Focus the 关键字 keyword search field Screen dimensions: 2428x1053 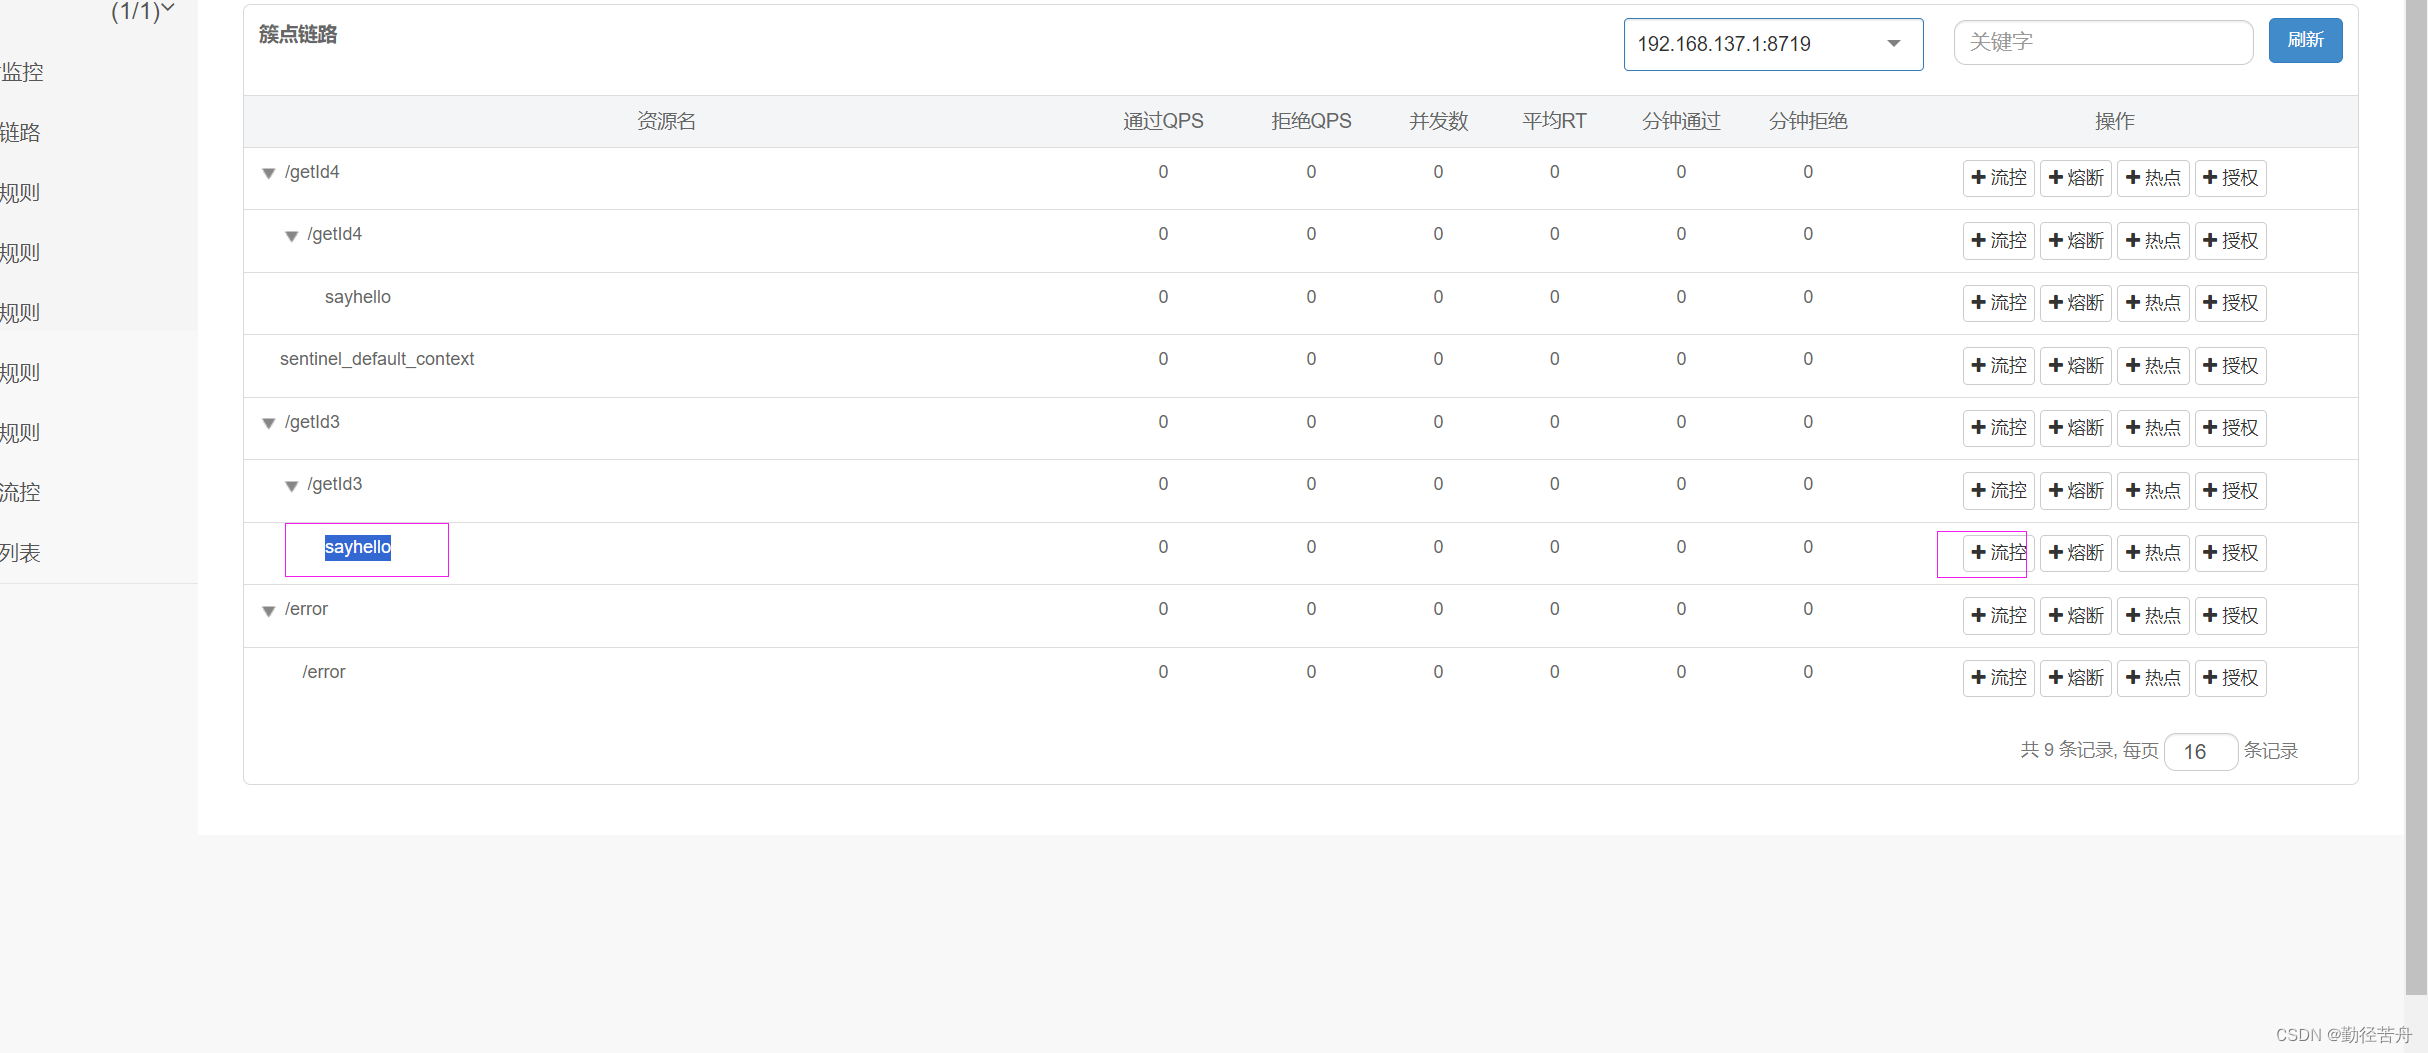2103,42
